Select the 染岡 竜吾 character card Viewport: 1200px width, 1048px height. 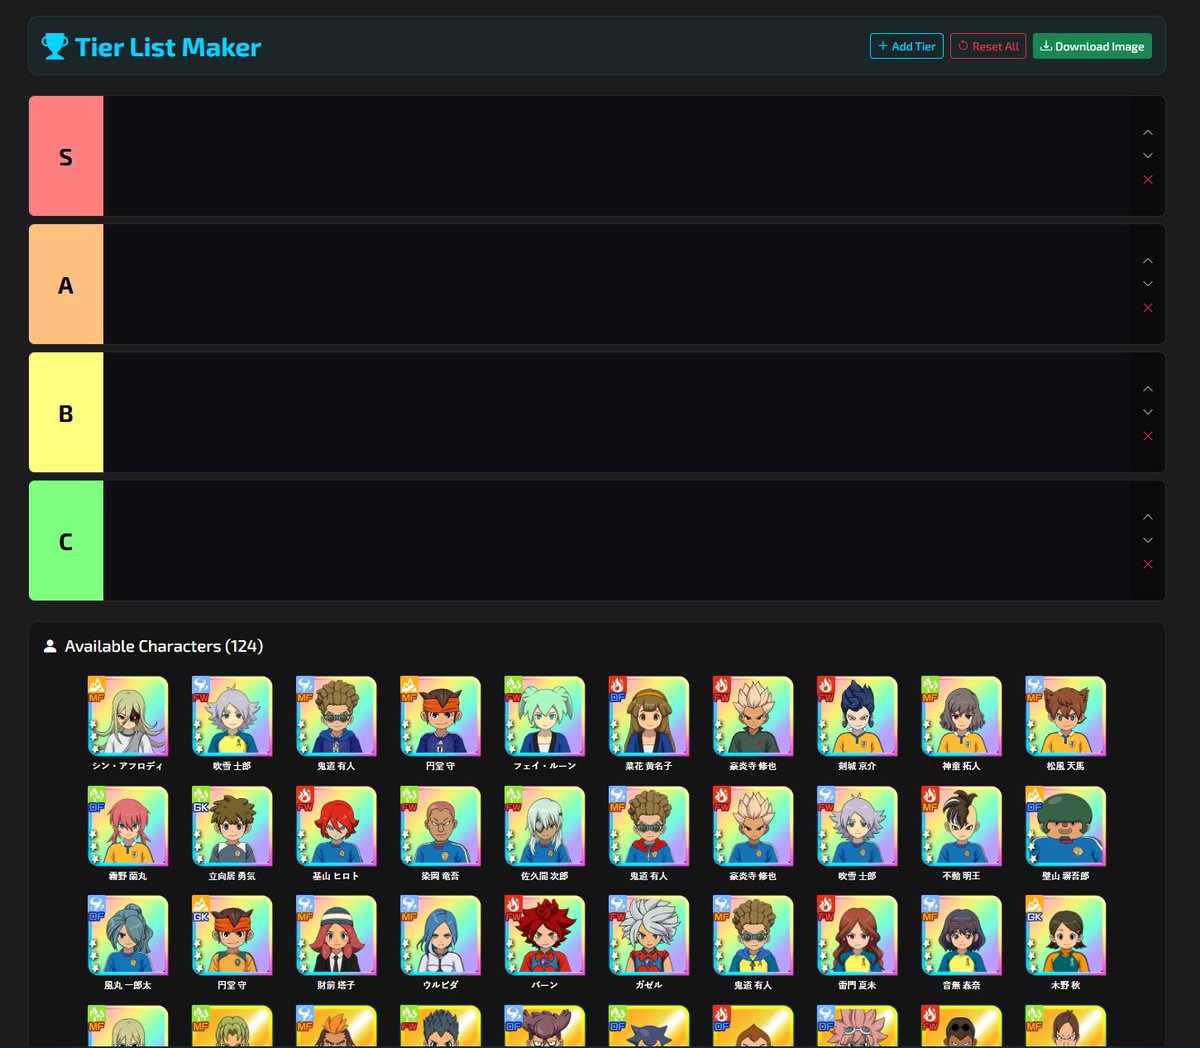pyautogui.click(x=440, y=834)
